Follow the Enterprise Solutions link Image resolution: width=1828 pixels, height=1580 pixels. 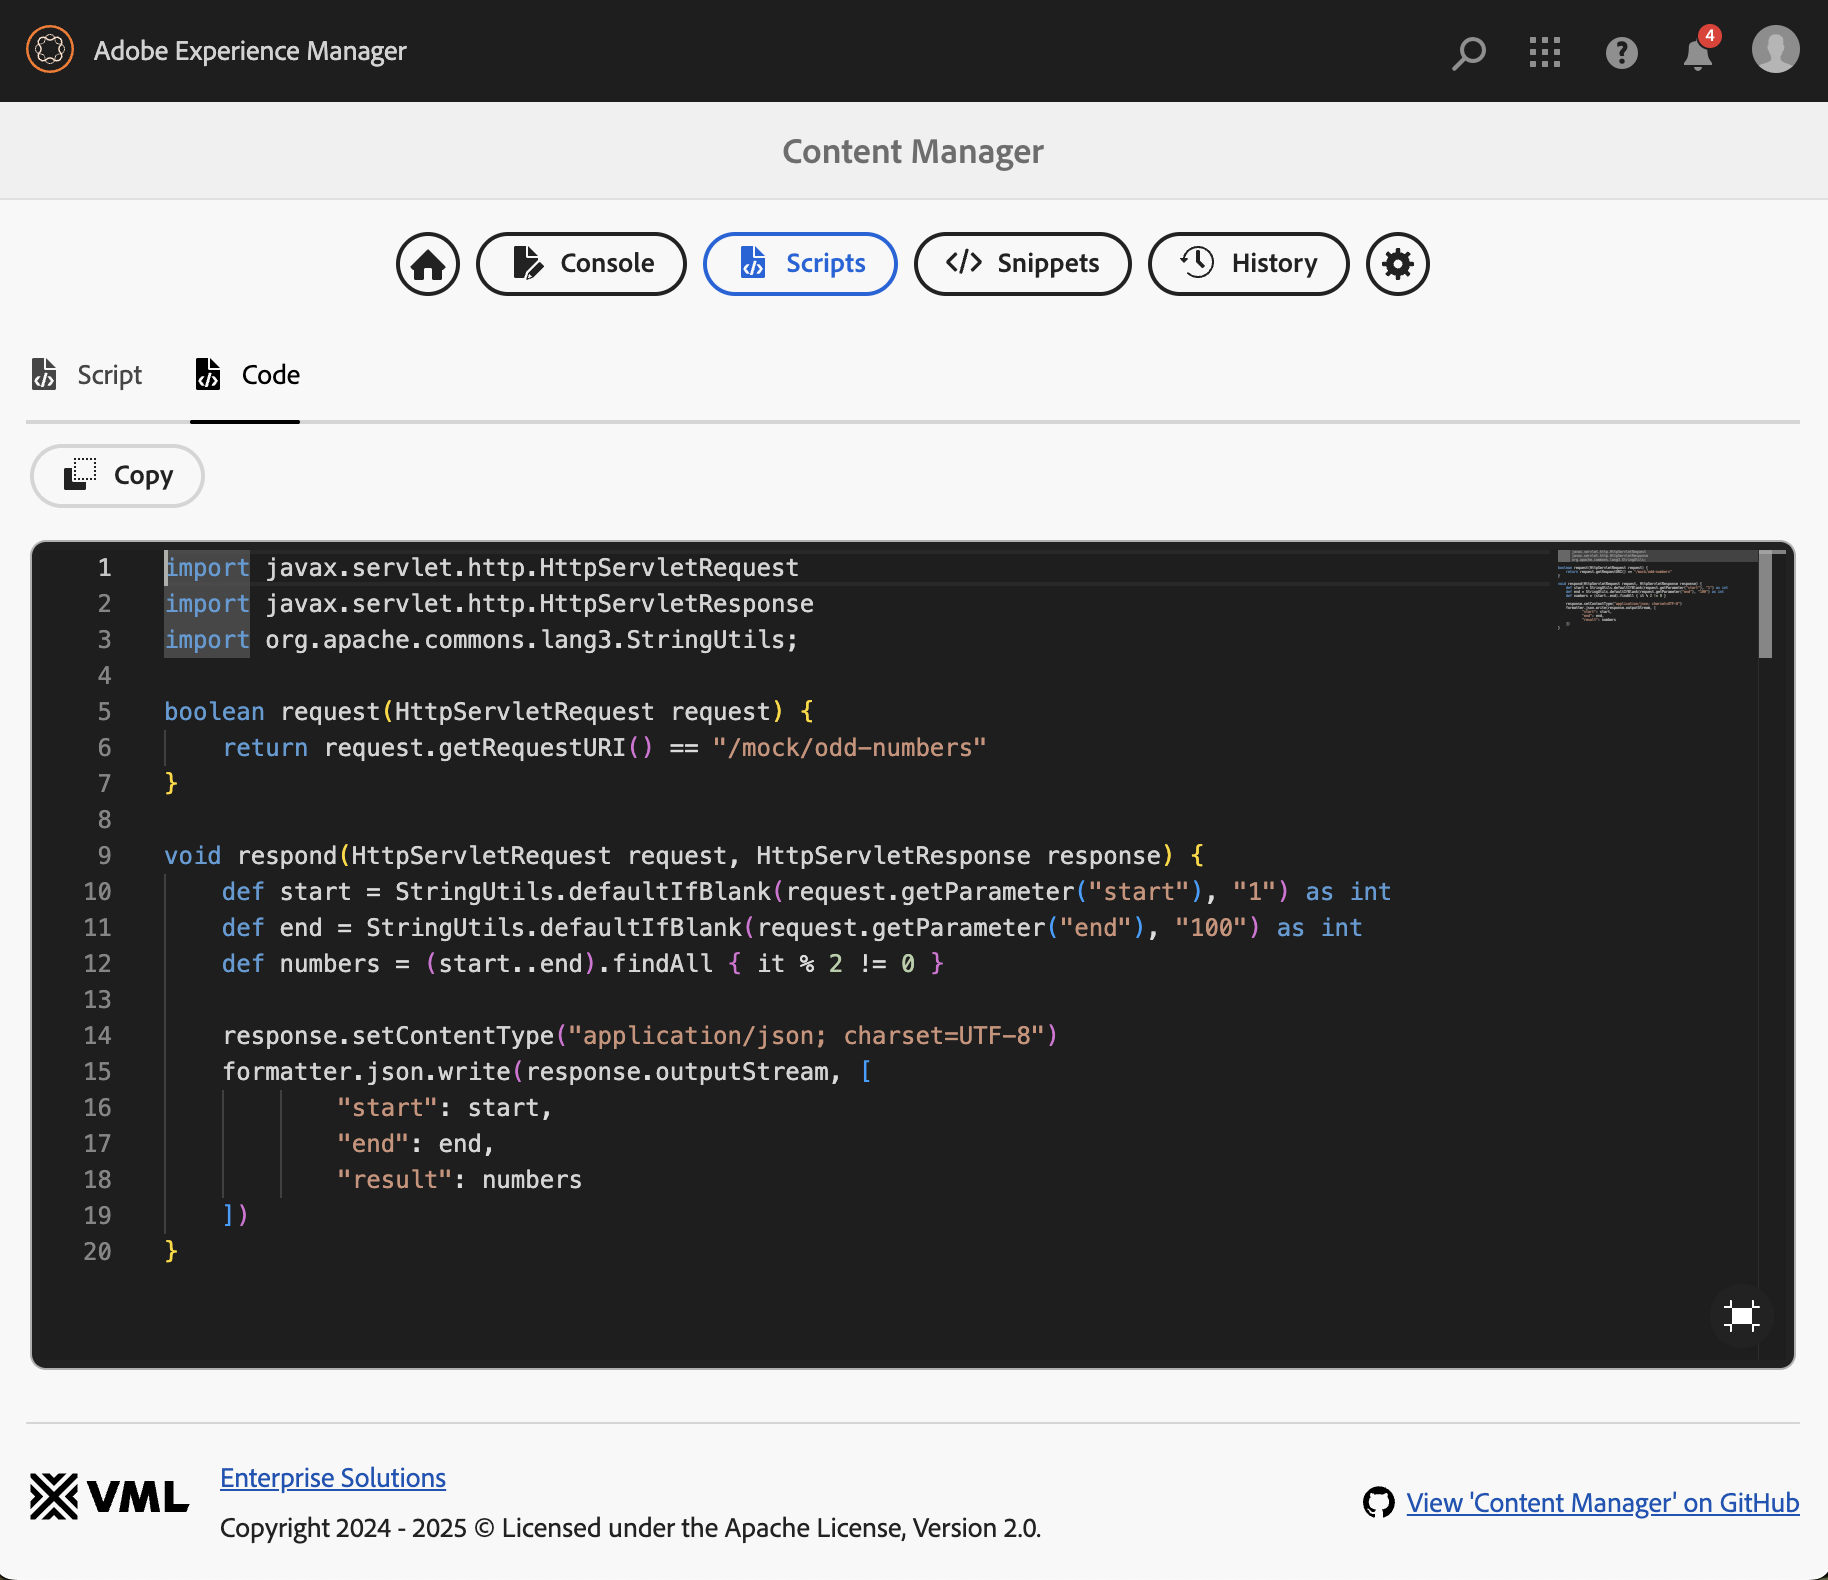point(333,1478)
